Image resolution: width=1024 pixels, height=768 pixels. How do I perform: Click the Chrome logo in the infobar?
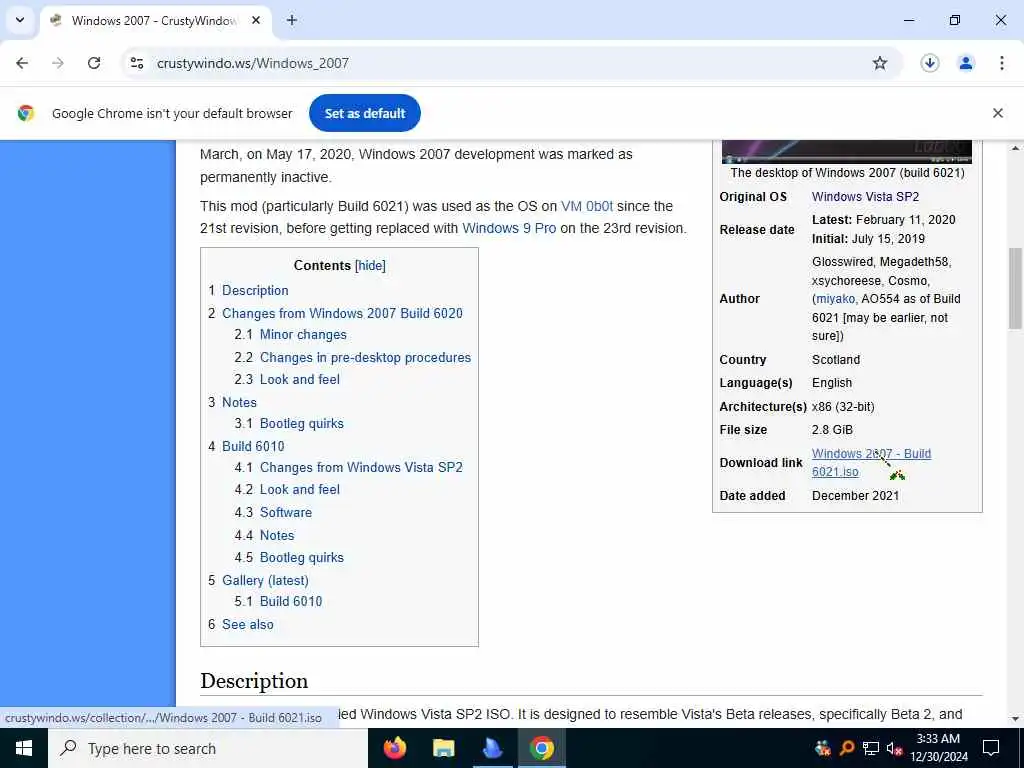coord(25,113)
